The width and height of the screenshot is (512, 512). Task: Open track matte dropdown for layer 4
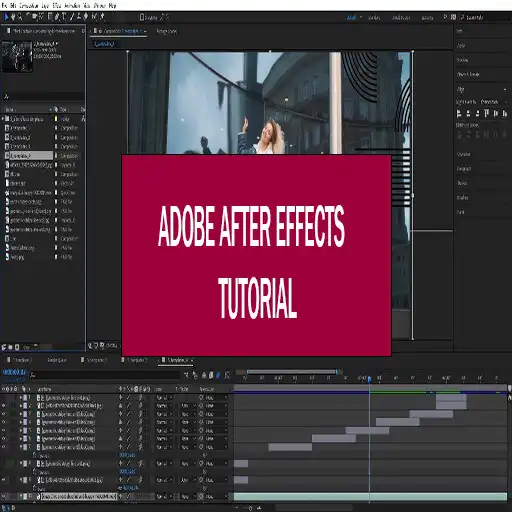188,422
